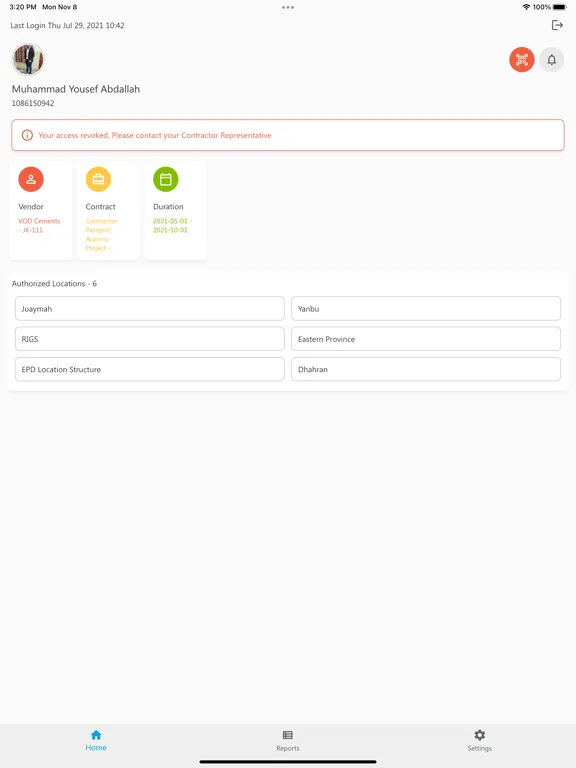Tap the battery indicator icon
576x768 pixels.
(x=559, y=7)
